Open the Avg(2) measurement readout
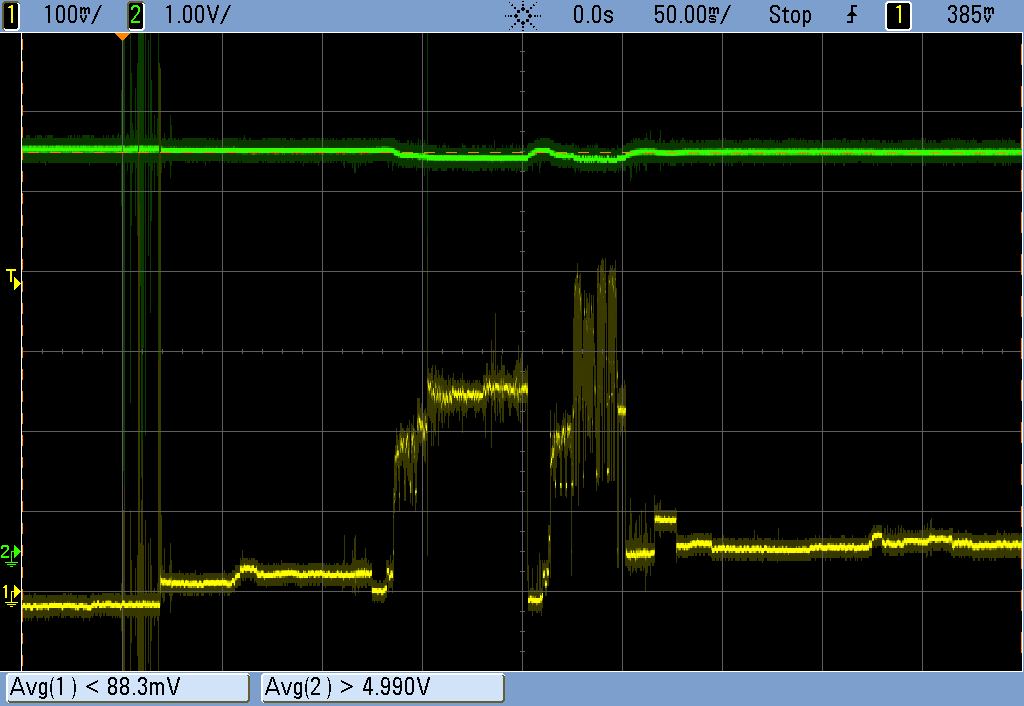The height and width of the screenshot is (706, 1024). 382,688
